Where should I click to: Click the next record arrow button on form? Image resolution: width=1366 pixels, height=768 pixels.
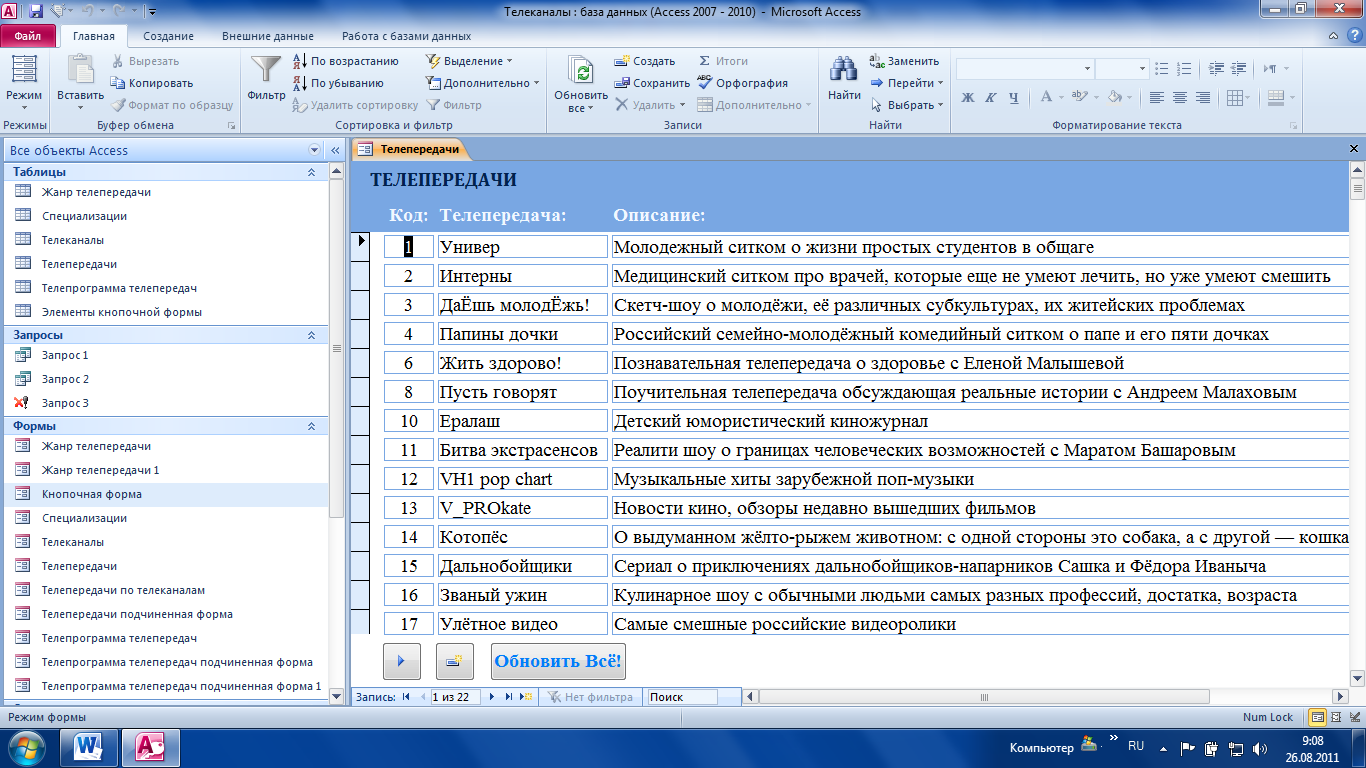(402, 661)
